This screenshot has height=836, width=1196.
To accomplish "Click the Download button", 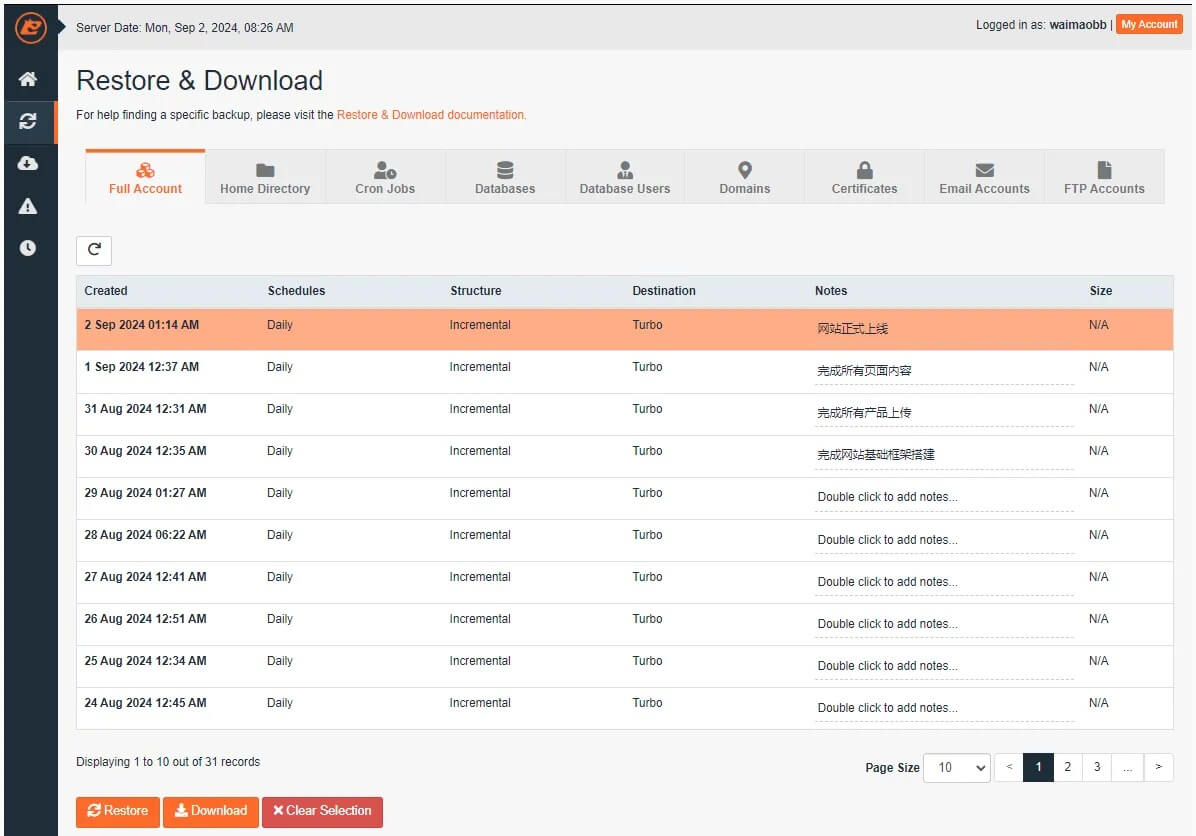I will pyautogui.click(x=210, y=811).
